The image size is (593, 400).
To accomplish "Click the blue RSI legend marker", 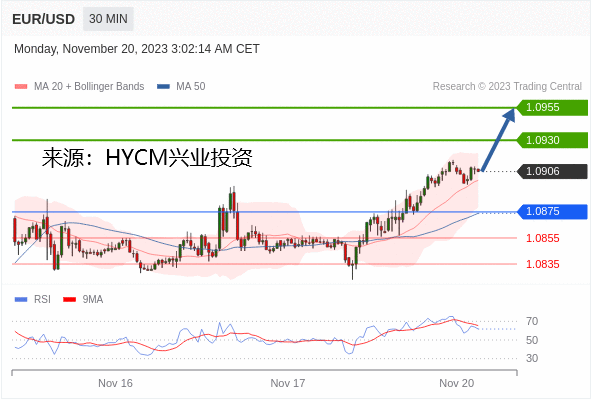I will pos(21,299).
